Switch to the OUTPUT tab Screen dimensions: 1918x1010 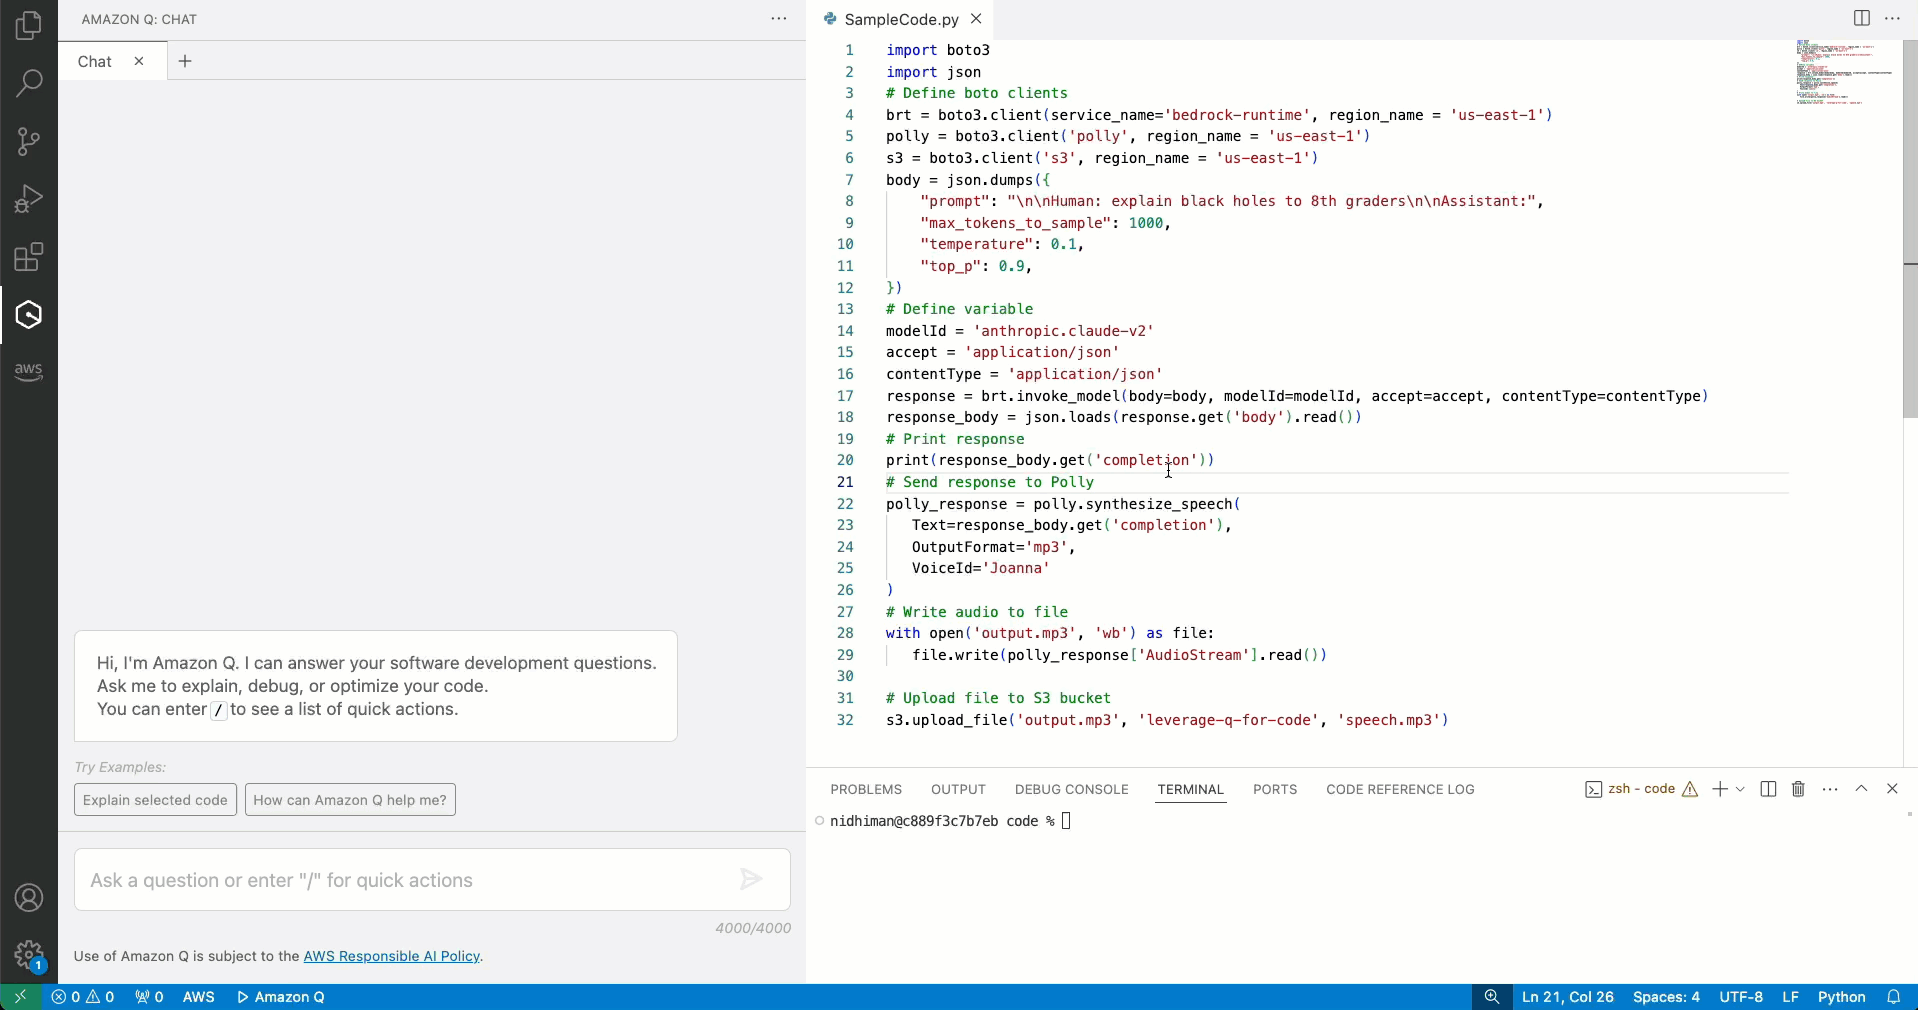click(x=956, y=789)
